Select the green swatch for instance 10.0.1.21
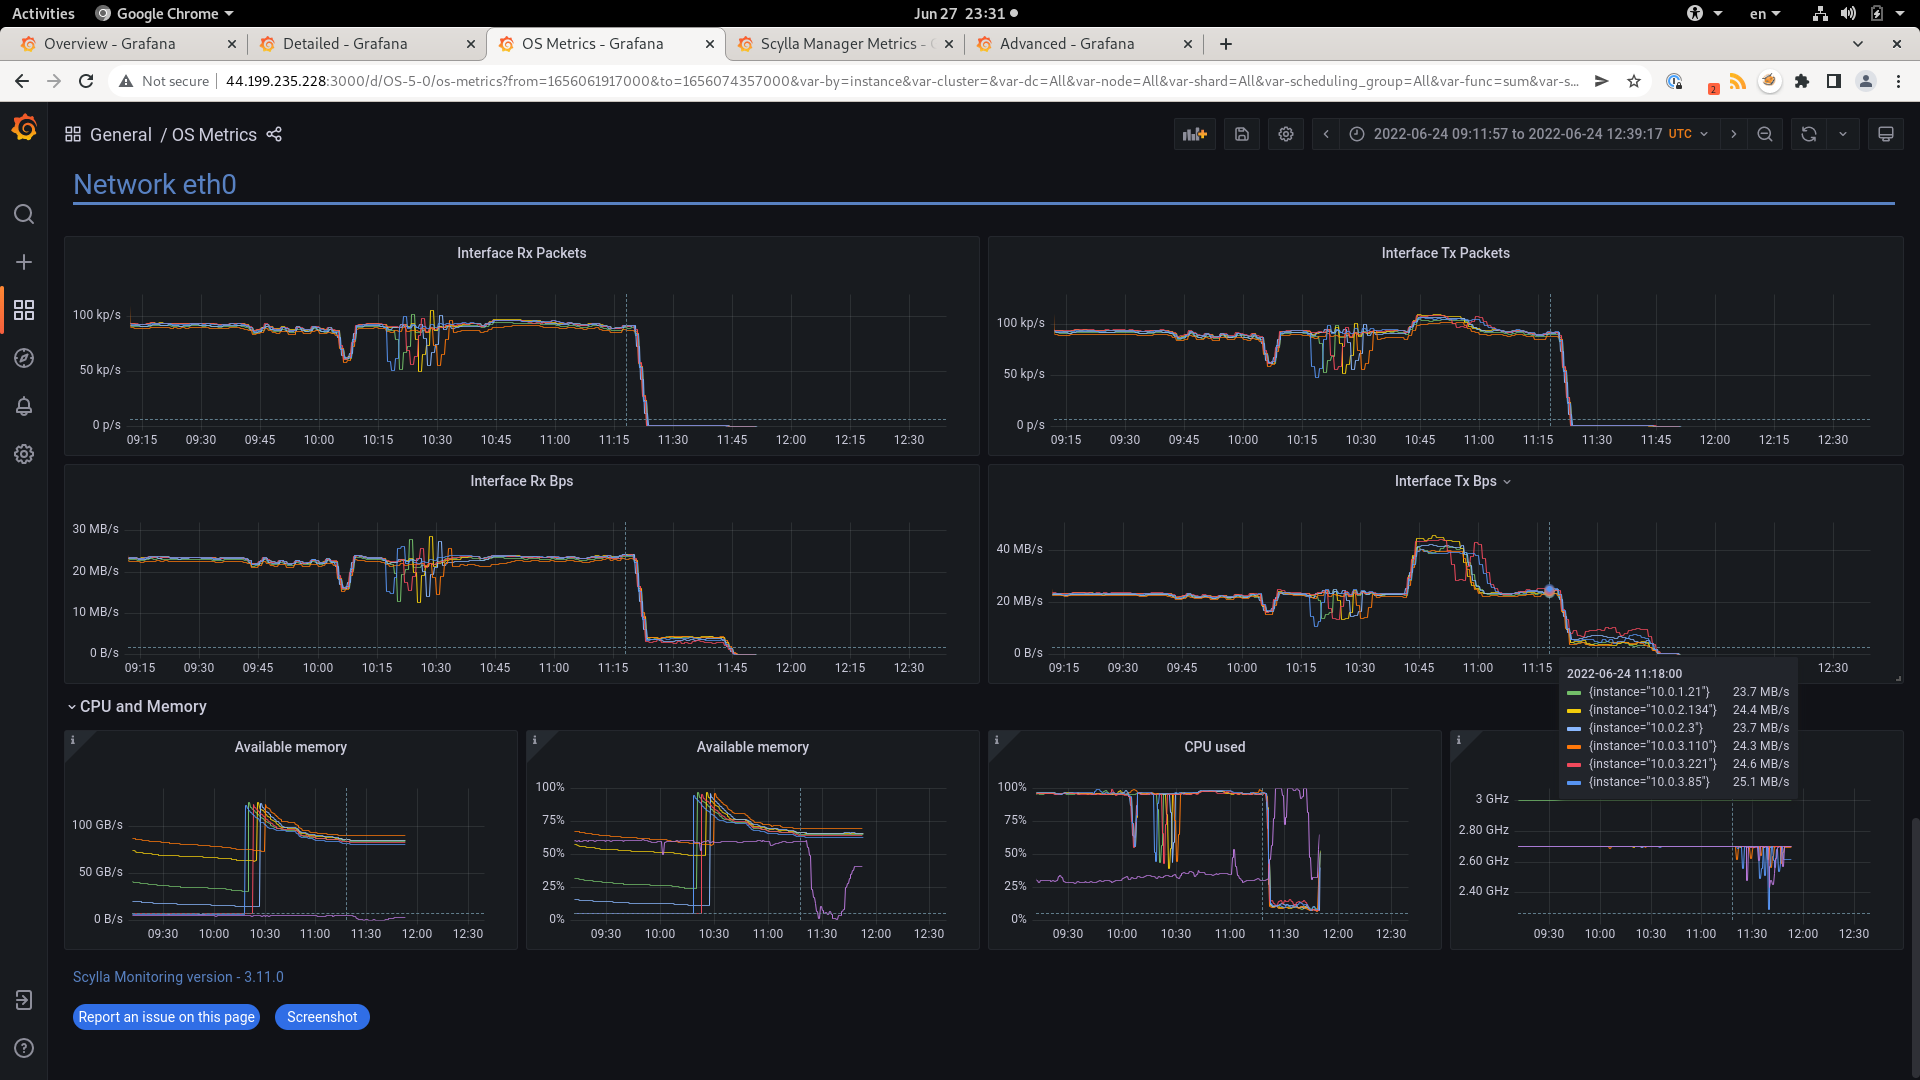Image resolution: width=1920 pixels, height=1080 pixels. click(x=1572, y=691)
